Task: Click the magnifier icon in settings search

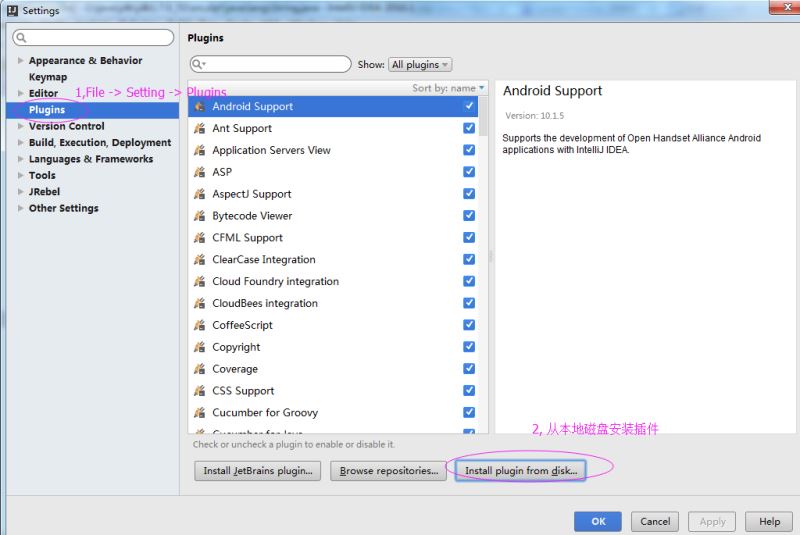Action: pos(21,38)
